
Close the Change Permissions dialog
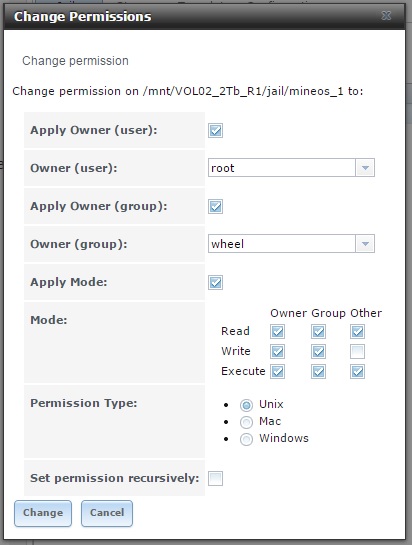386,16
